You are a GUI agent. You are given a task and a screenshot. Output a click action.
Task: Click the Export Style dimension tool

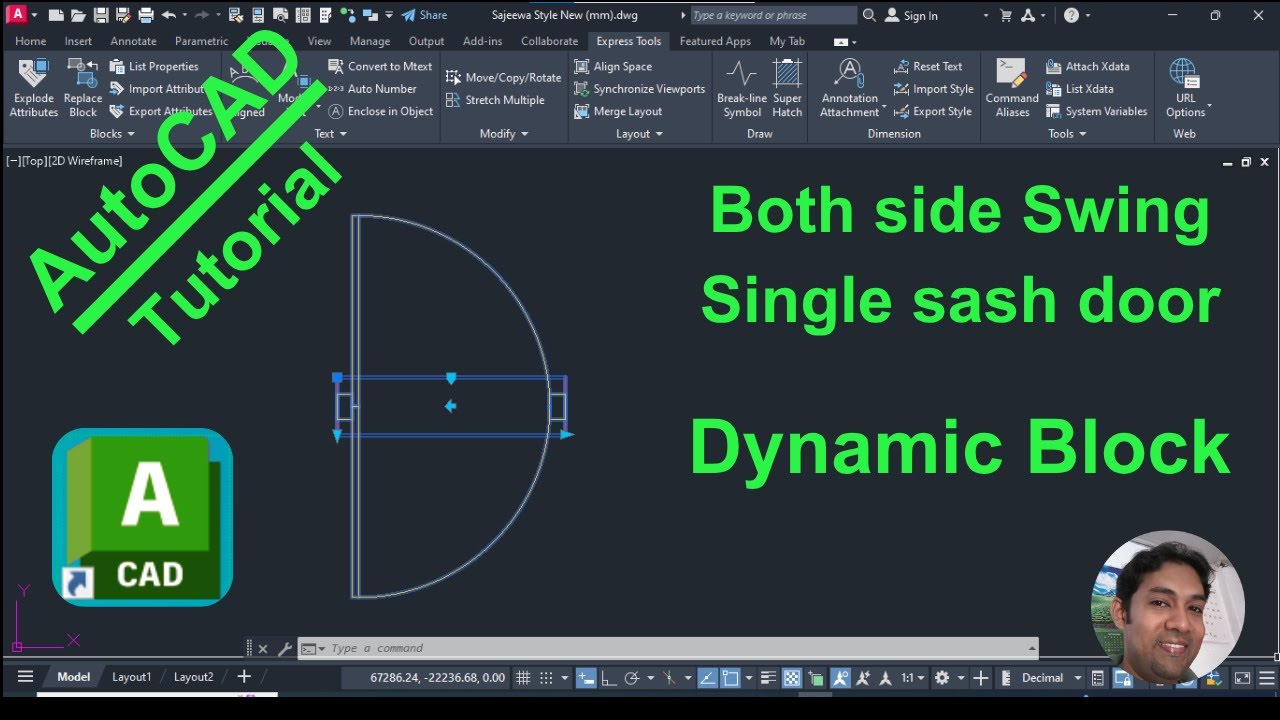tap(933, 111)
